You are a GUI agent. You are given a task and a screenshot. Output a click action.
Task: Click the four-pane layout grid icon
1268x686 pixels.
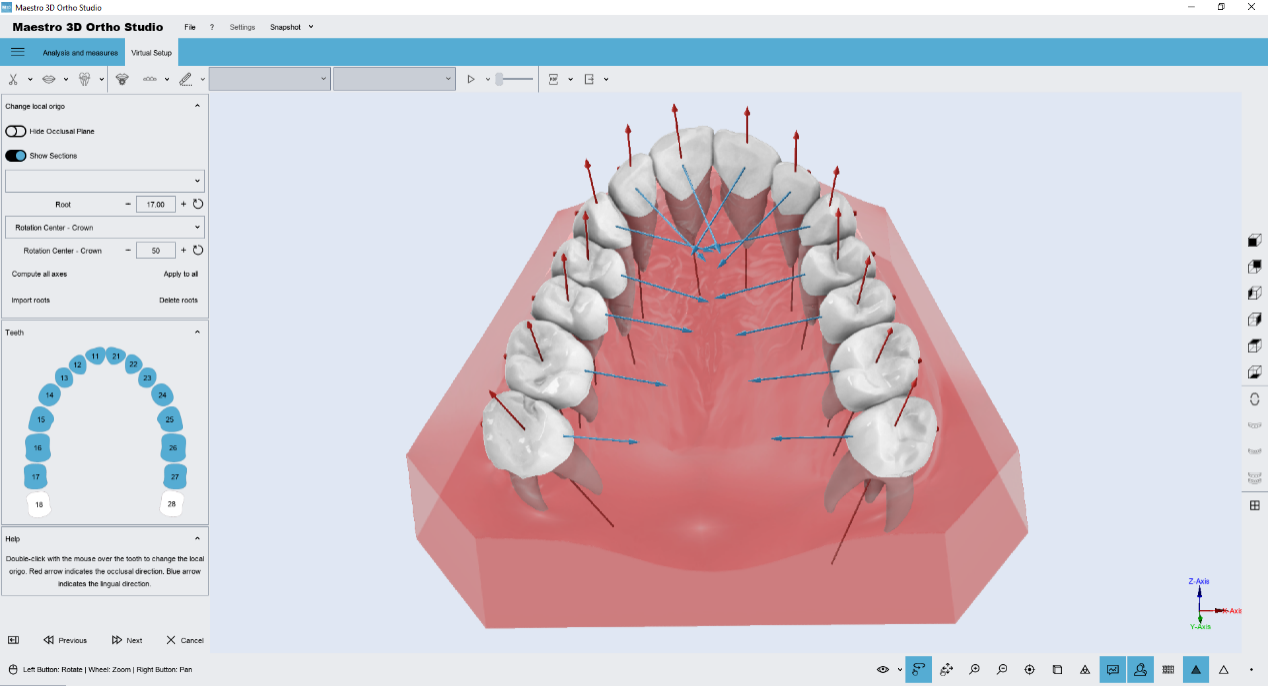click(x=1254, y=505)
